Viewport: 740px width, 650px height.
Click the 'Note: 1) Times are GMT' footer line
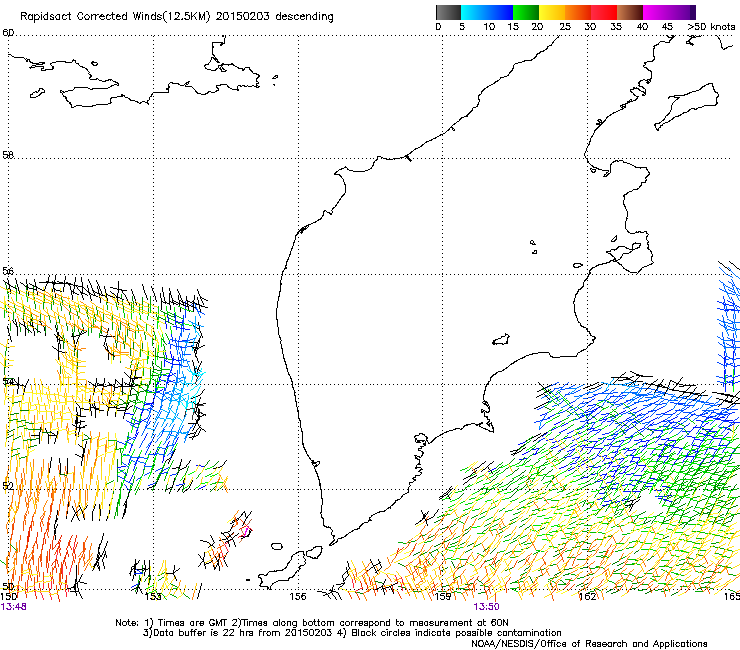tap(312, 623)
